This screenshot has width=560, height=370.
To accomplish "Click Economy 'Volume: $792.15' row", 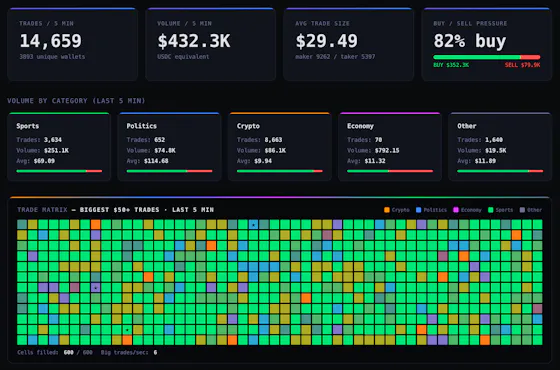I will point(373,150).
